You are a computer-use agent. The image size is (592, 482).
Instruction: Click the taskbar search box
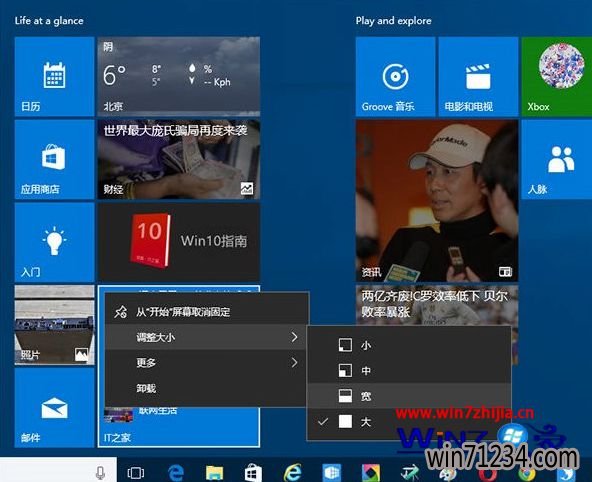click(58, 470)
